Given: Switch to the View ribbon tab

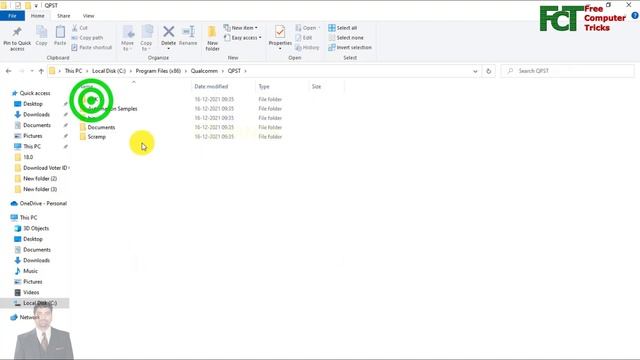Looking at the screenshot, I should point(89,16).
